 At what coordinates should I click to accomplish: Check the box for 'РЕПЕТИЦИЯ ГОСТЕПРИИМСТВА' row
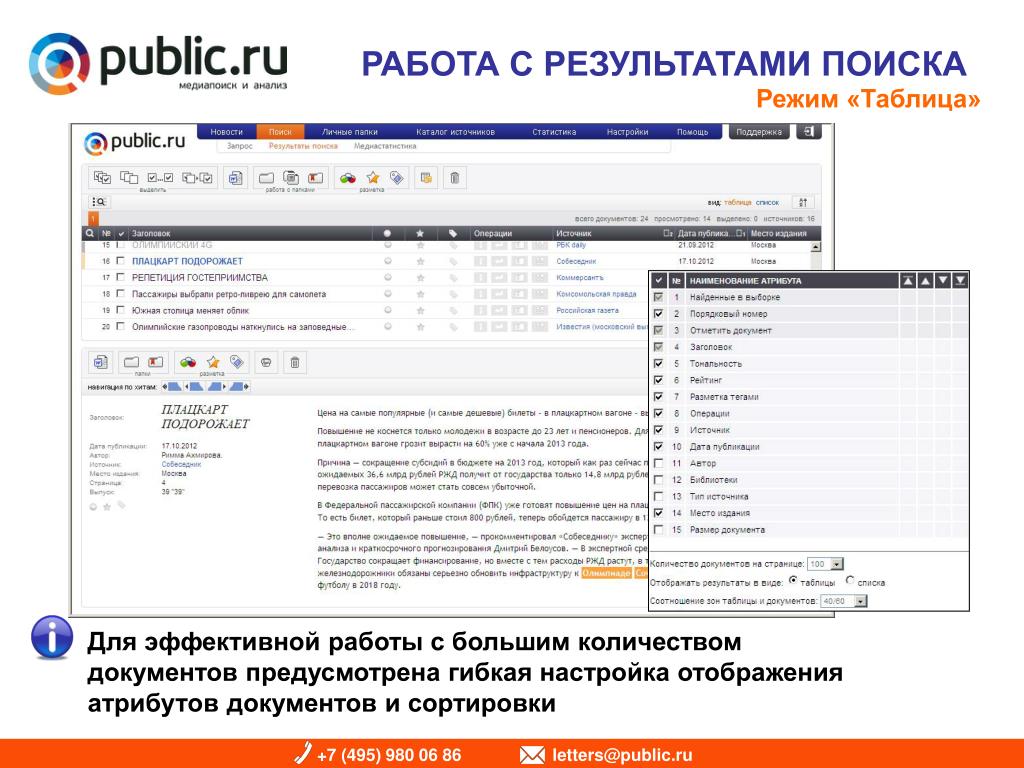coord(120,277)
